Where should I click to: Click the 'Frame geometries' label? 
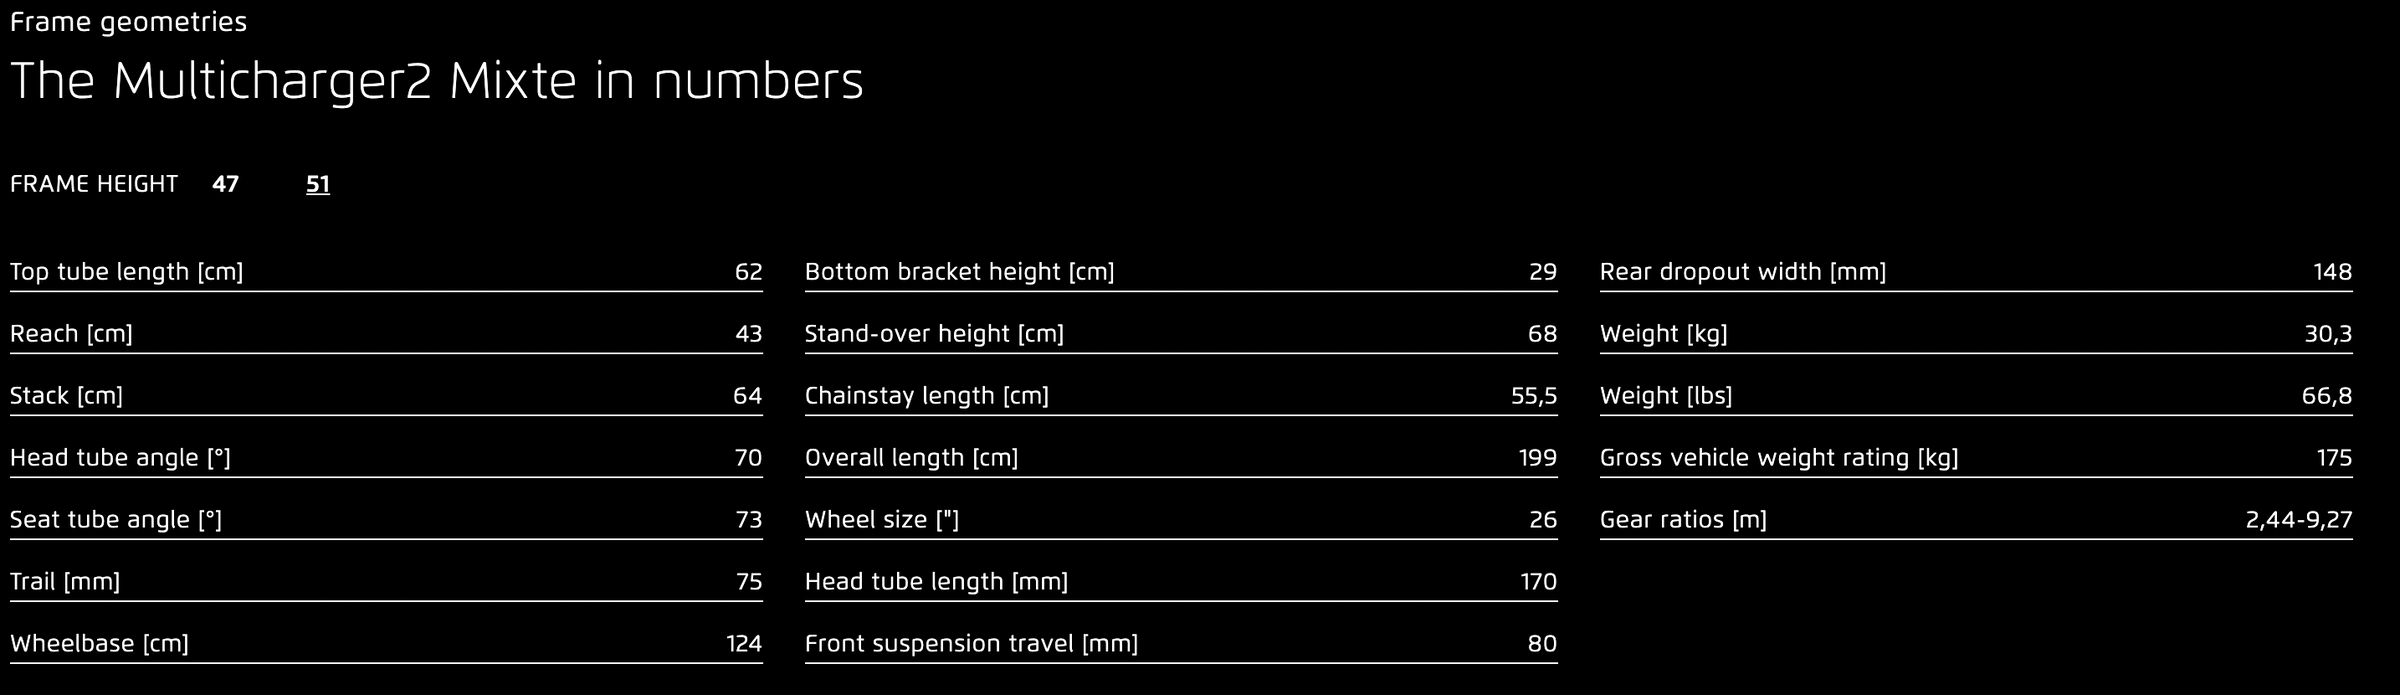click(128, 22)
